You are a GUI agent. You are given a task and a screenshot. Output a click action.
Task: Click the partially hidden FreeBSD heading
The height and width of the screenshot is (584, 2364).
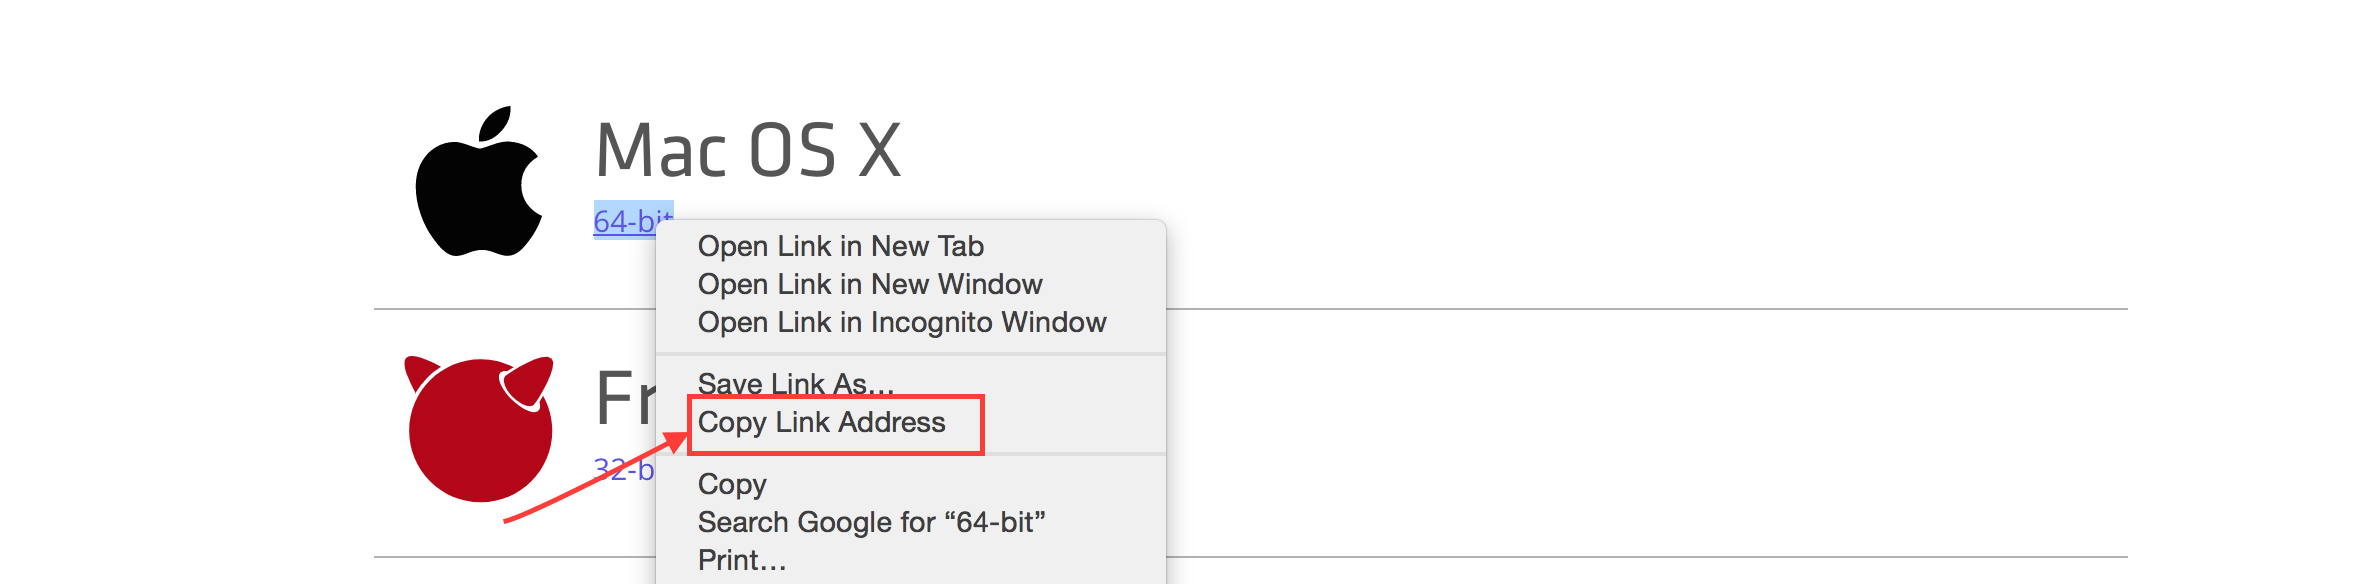pos(625,398)
